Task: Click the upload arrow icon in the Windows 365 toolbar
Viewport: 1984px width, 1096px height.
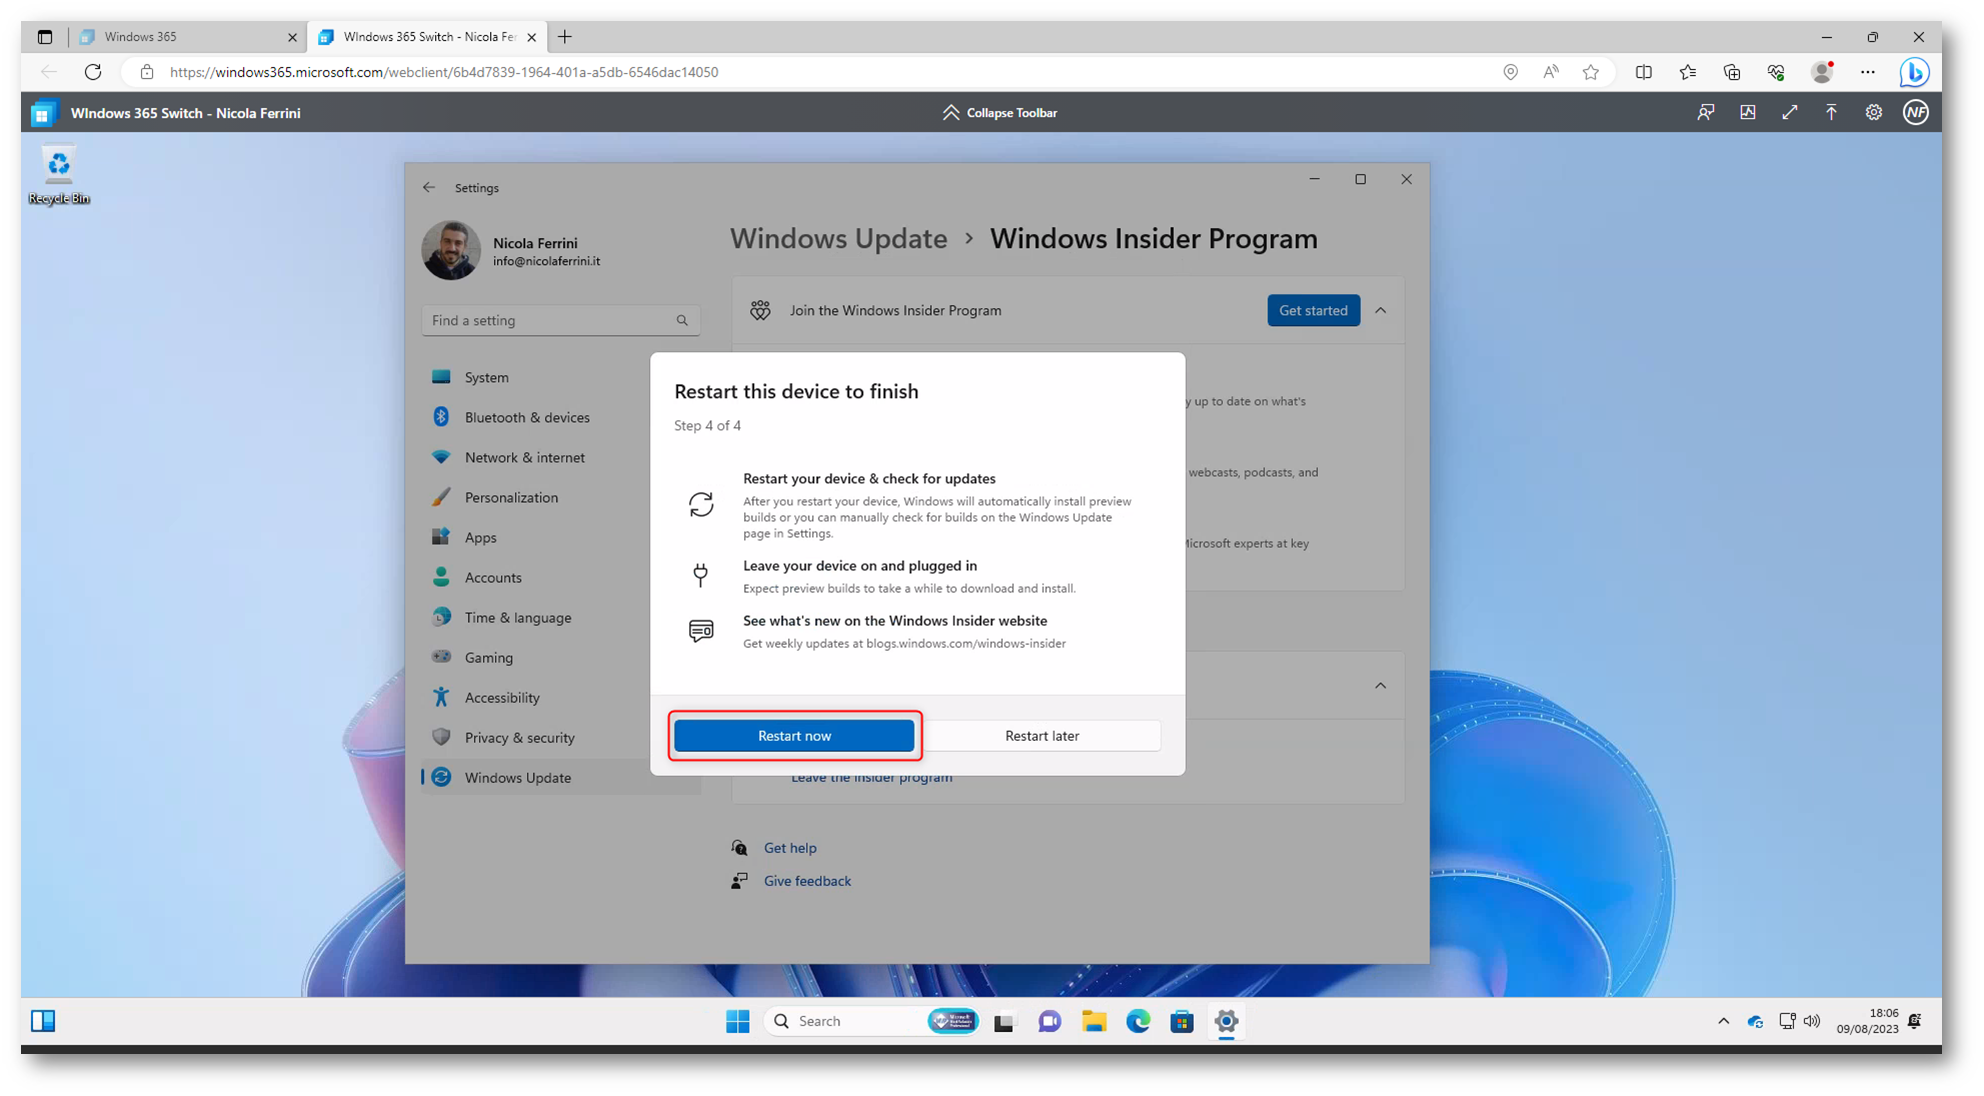Action: pyautogui.click(x=1831, y=113)
